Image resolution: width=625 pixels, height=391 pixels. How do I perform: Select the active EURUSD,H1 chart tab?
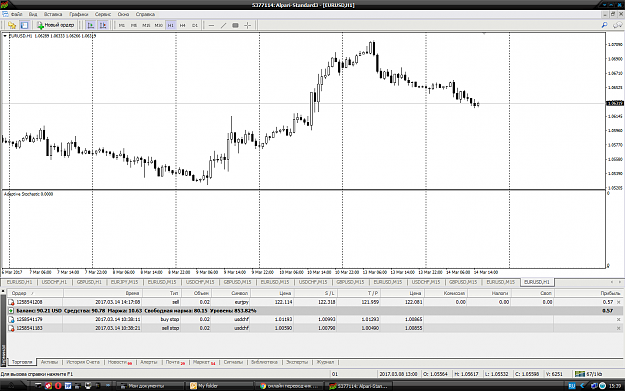pyautogui.click(x=537, y=282)
